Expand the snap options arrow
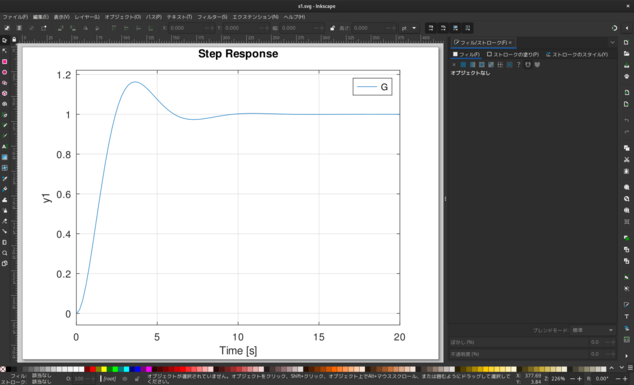This screenshot has height=385, width=634. click(626, 28)
